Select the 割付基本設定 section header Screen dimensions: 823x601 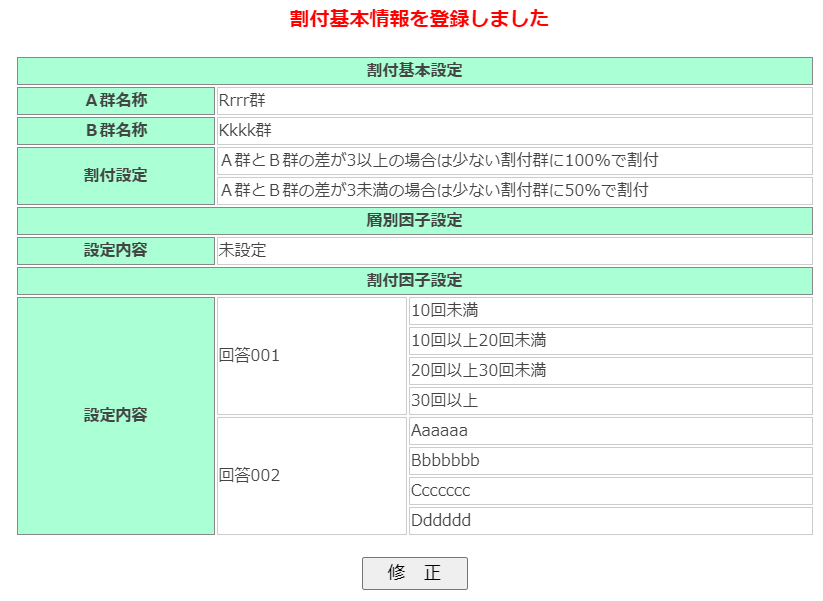(x=414, y=71)
